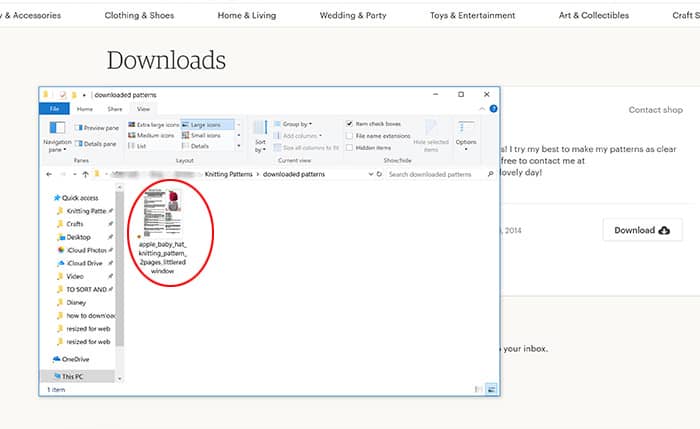The image size is (700, 429).
Task: Toggle the Details pane
Action: [96, 144]
